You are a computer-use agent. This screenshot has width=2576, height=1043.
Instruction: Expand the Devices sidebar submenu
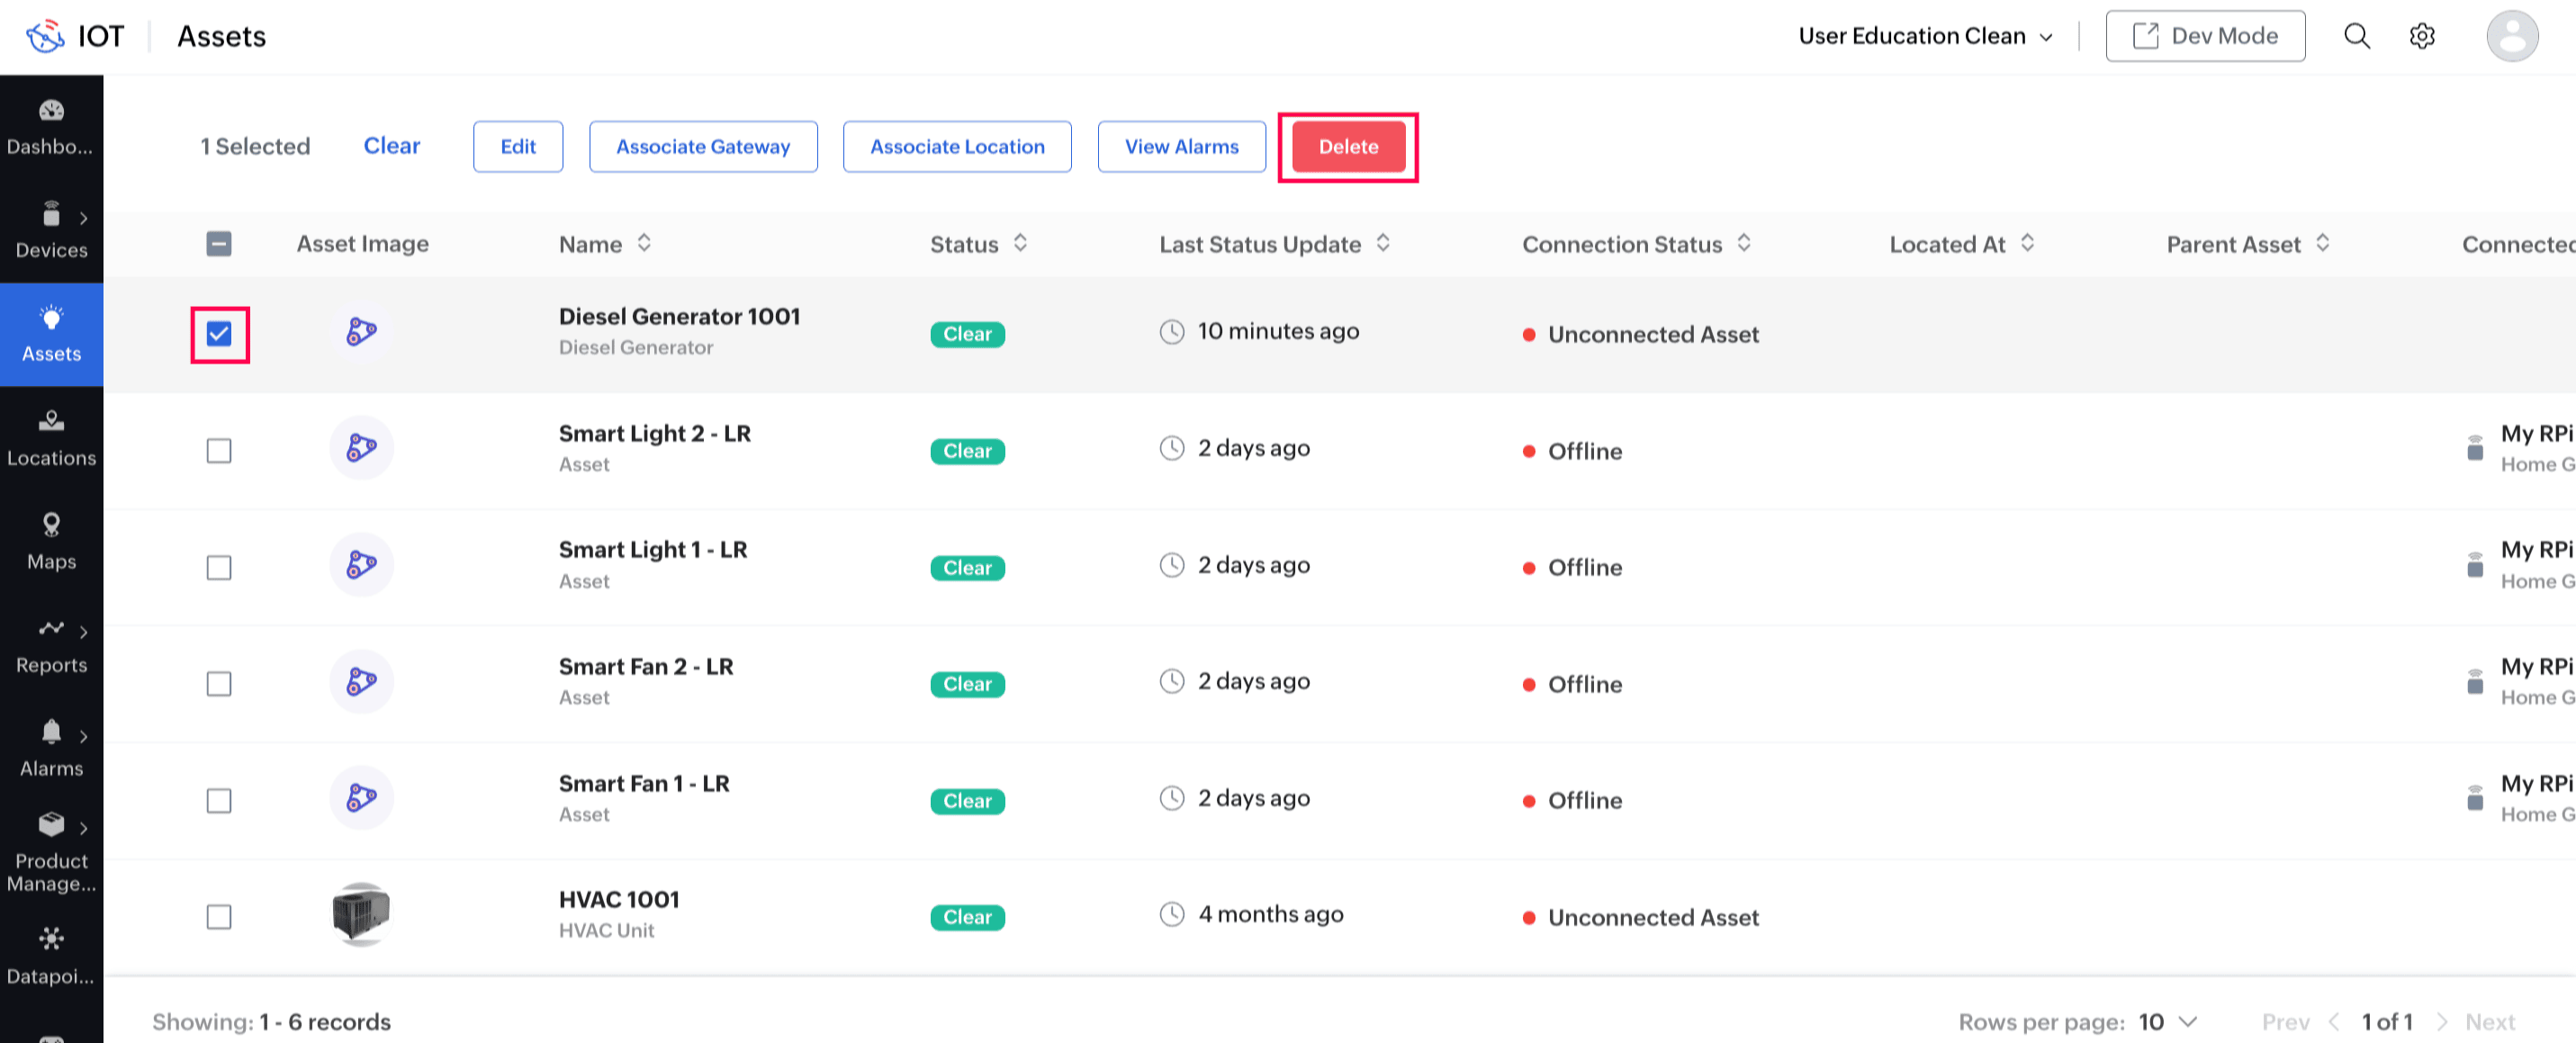click(82, 218)
